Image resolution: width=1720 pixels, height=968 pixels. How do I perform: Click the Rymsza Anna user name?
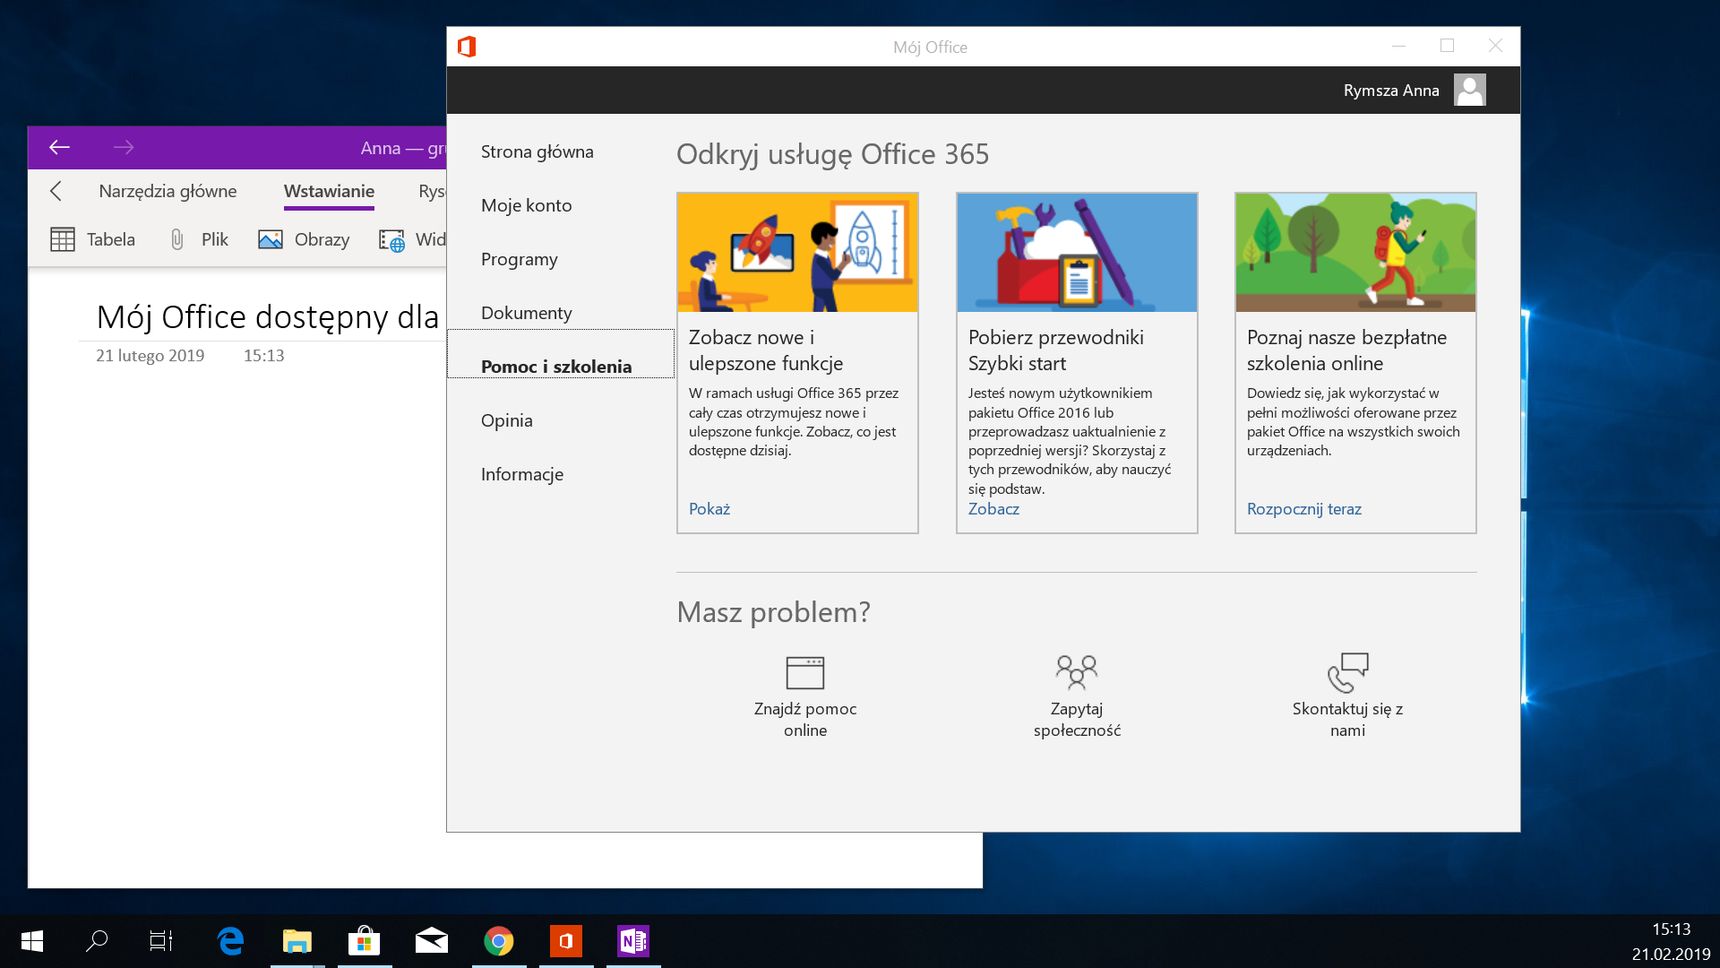tap(1391, 90)
